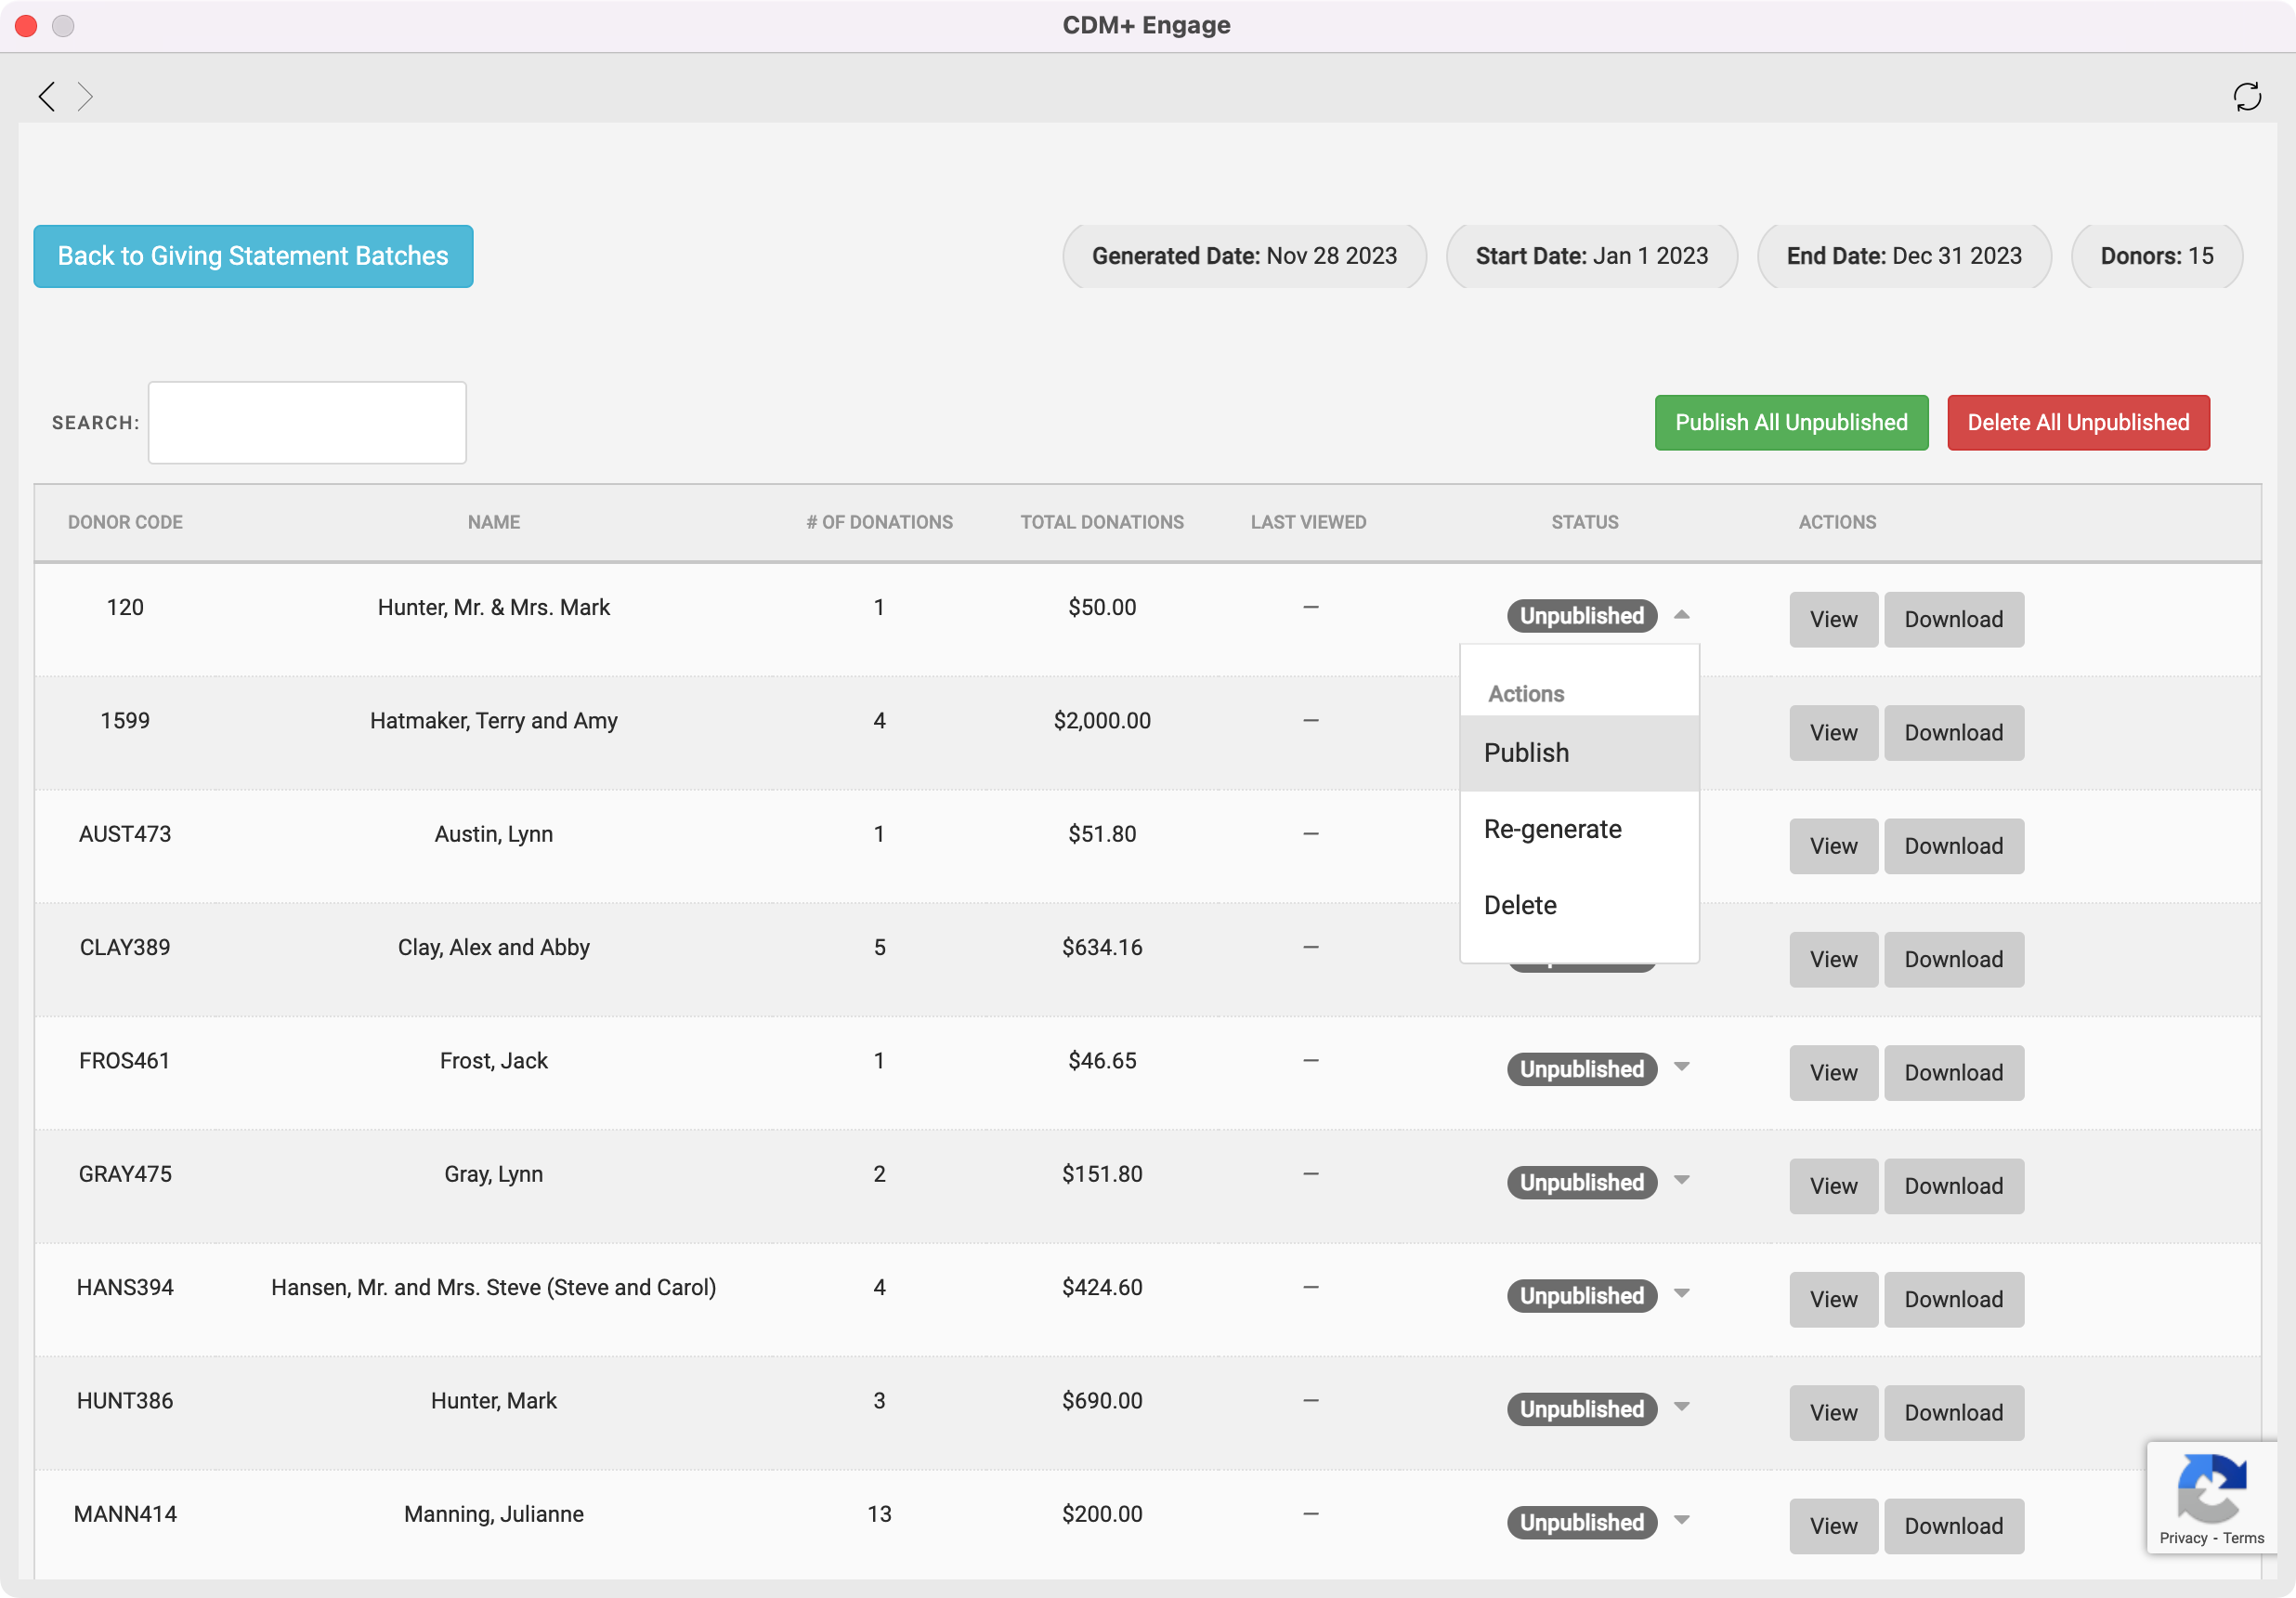Focus the Search input field

[307, 423]
